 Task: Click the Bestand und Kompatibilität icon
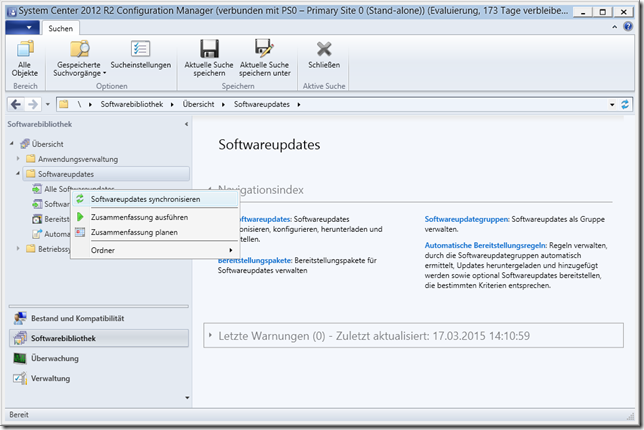pos(20,318)
